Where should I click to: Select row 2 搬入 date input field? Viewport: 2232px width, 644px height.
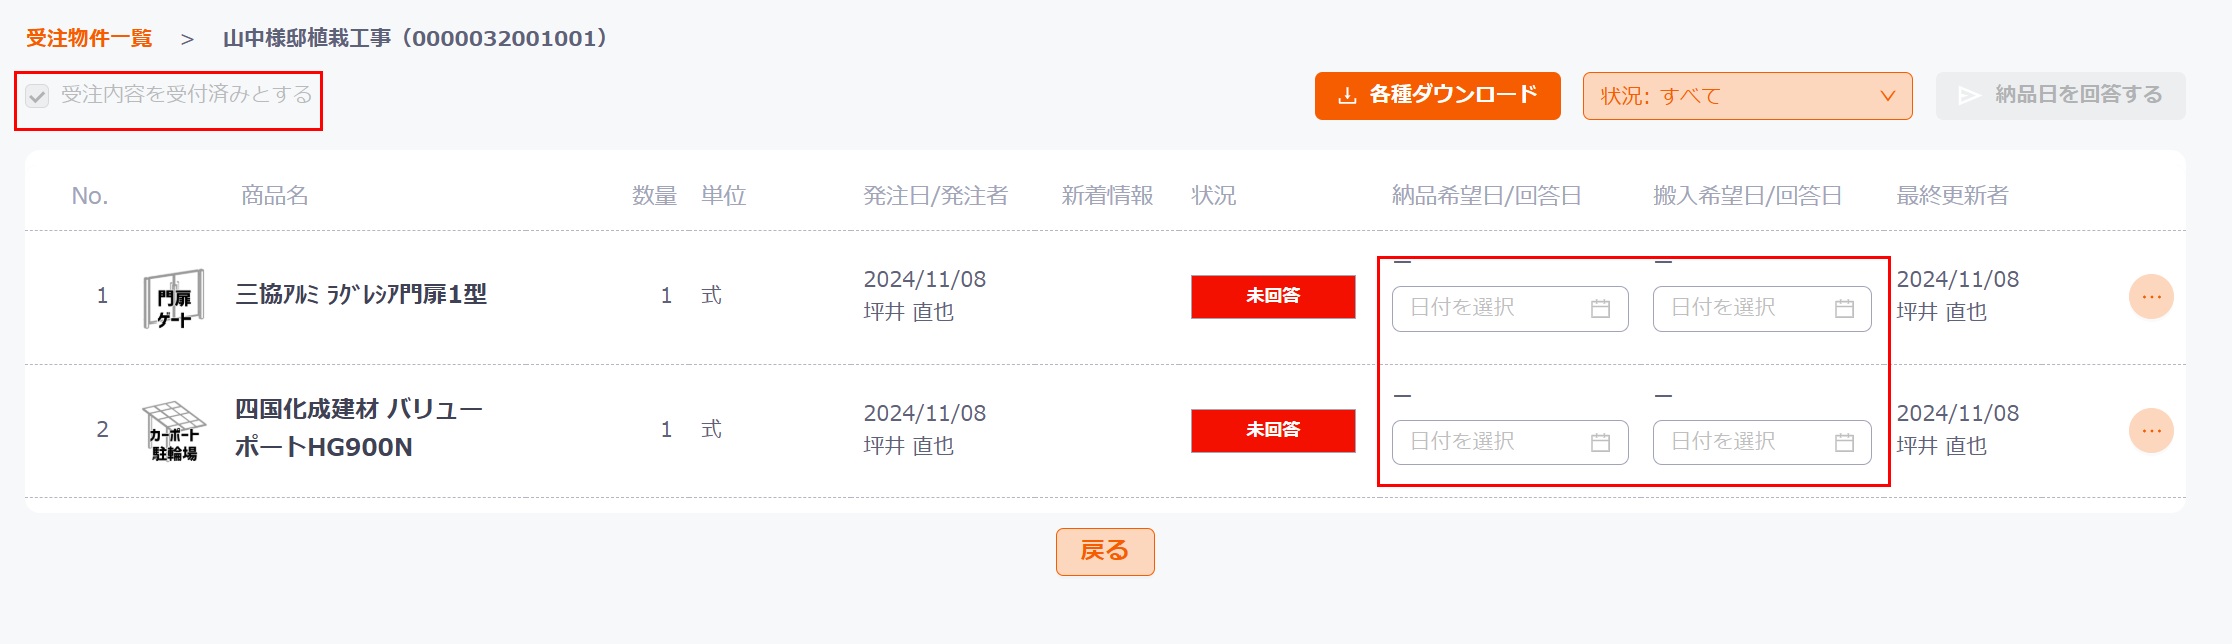1762,443
